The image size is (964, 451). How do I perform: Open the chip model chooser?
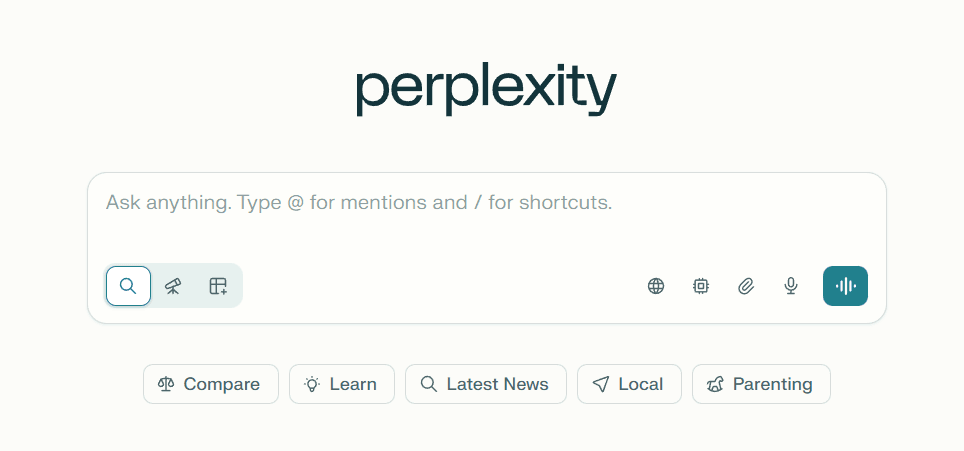(x=701, y=286)
